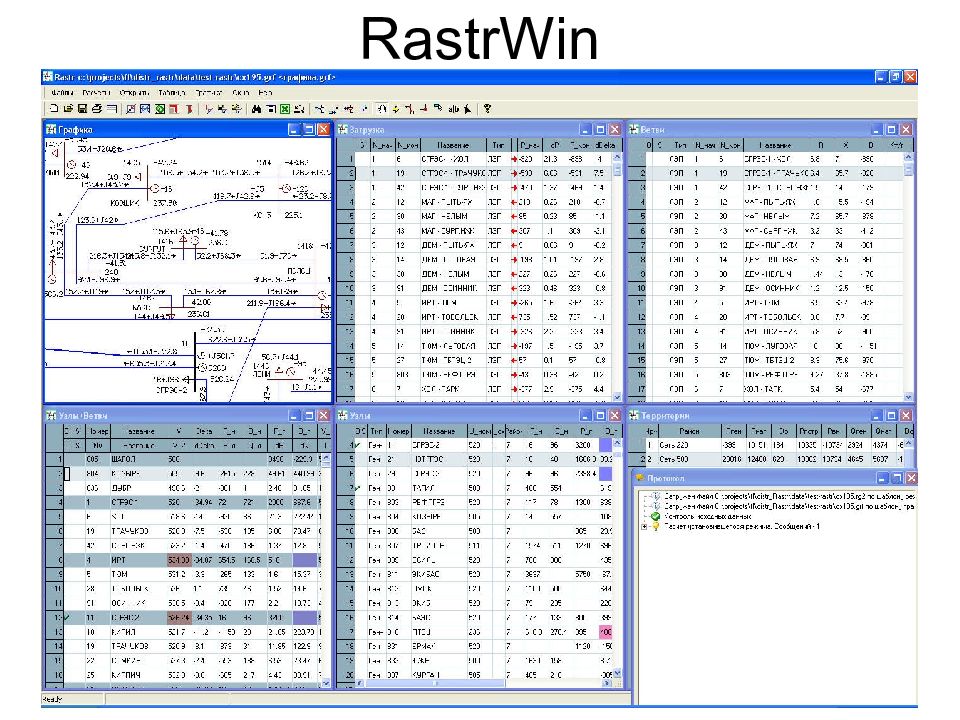The width and height of the screenshot is (960, 720).
Task: Click the toolbar icon left of the help icon
Action: point(468,109)
